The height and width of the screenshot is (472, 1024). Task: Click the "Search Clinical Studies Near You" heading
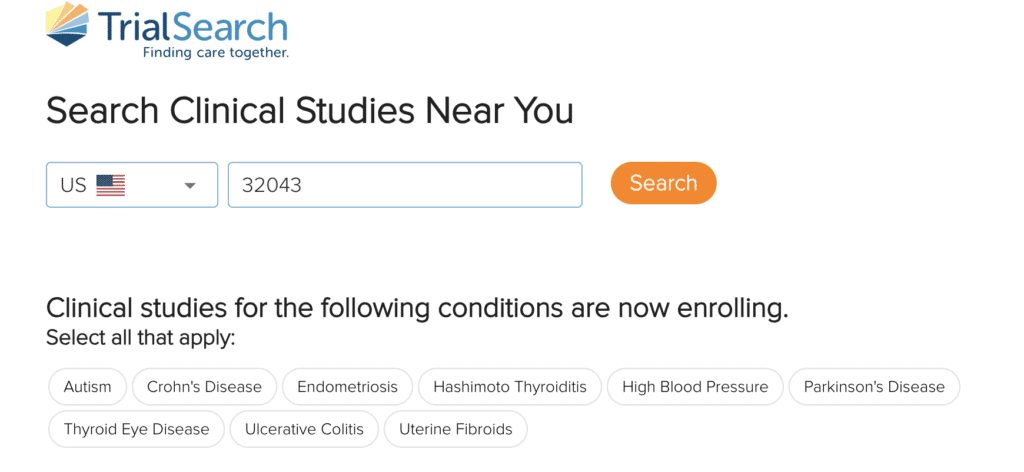pos(310,110)
